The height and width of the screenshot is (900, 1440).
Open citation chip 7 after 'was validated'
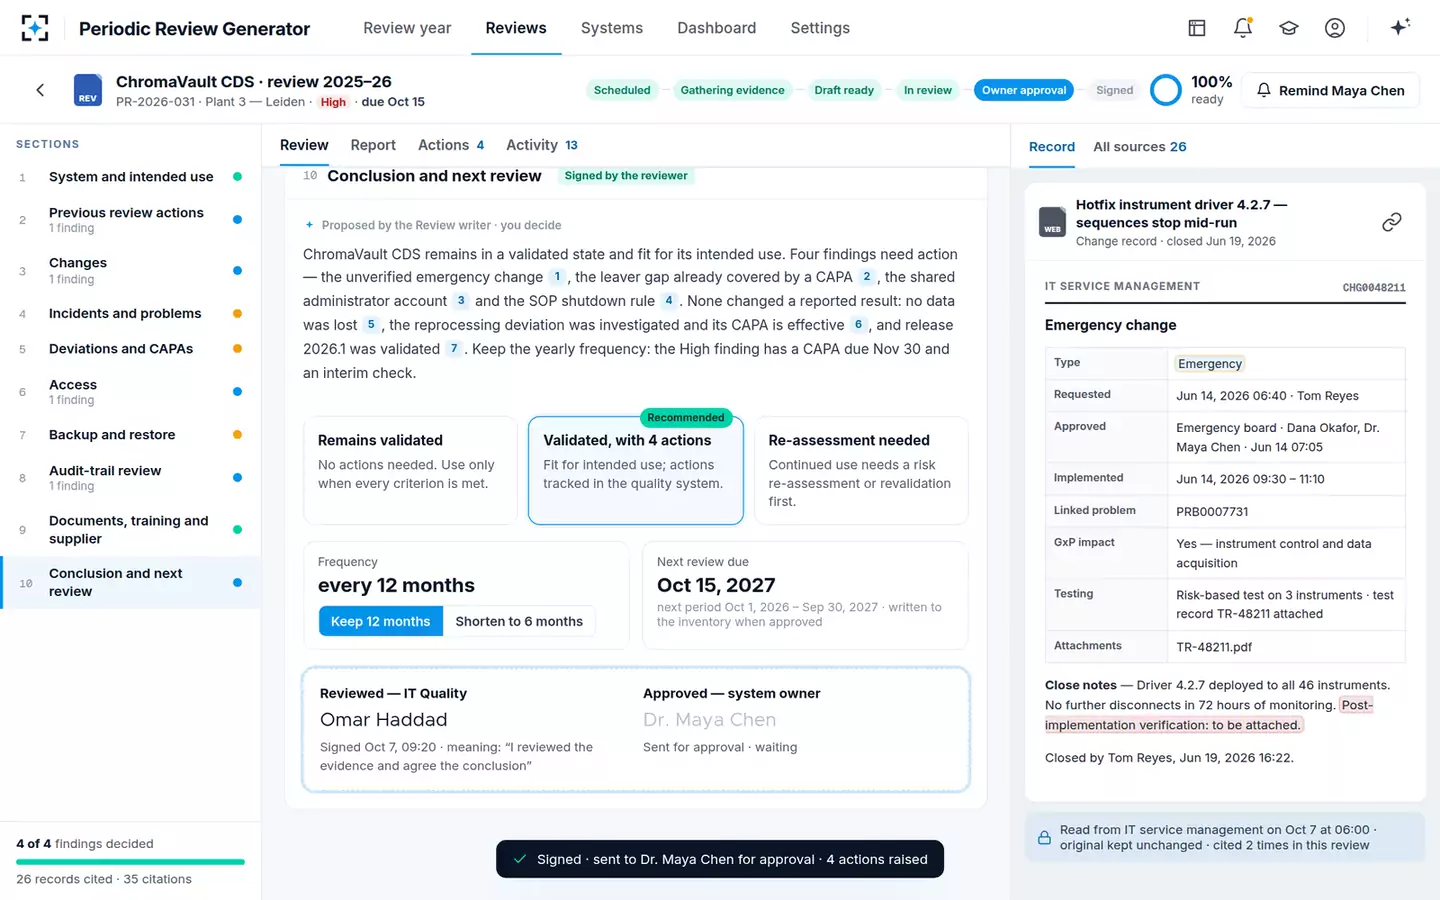tap(454, 349)
